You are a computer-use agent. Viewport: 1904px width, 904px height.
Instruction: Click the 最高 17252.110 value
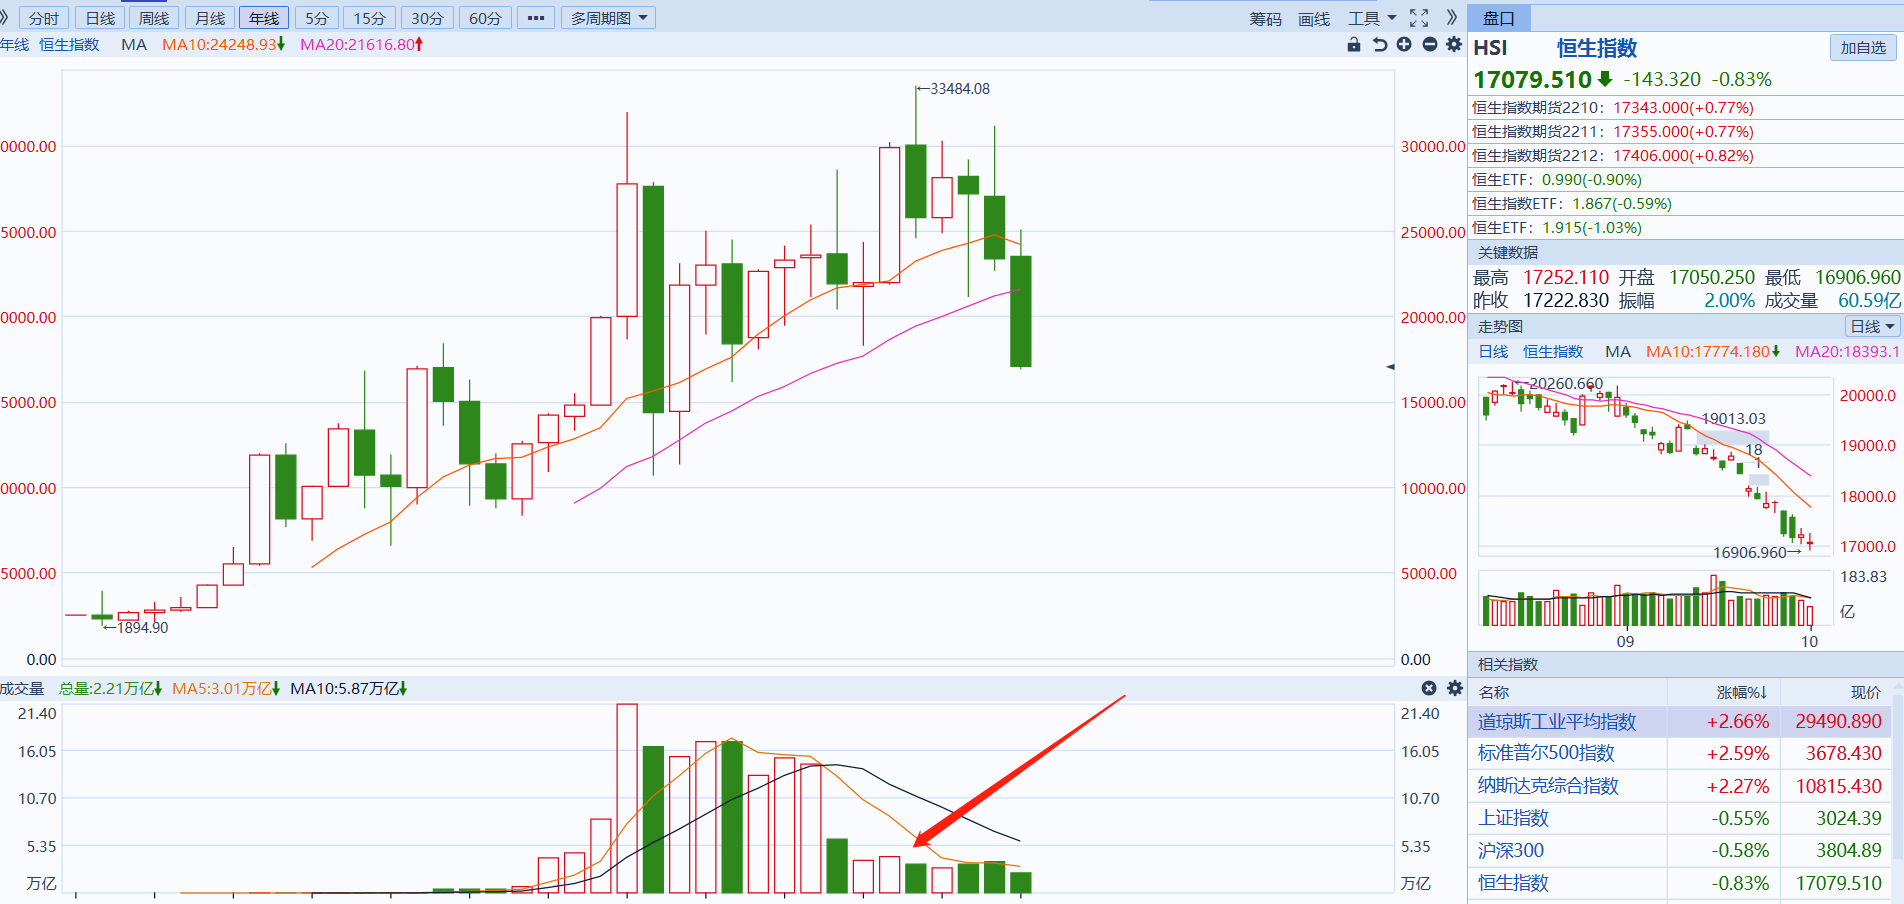(1566, 277)
